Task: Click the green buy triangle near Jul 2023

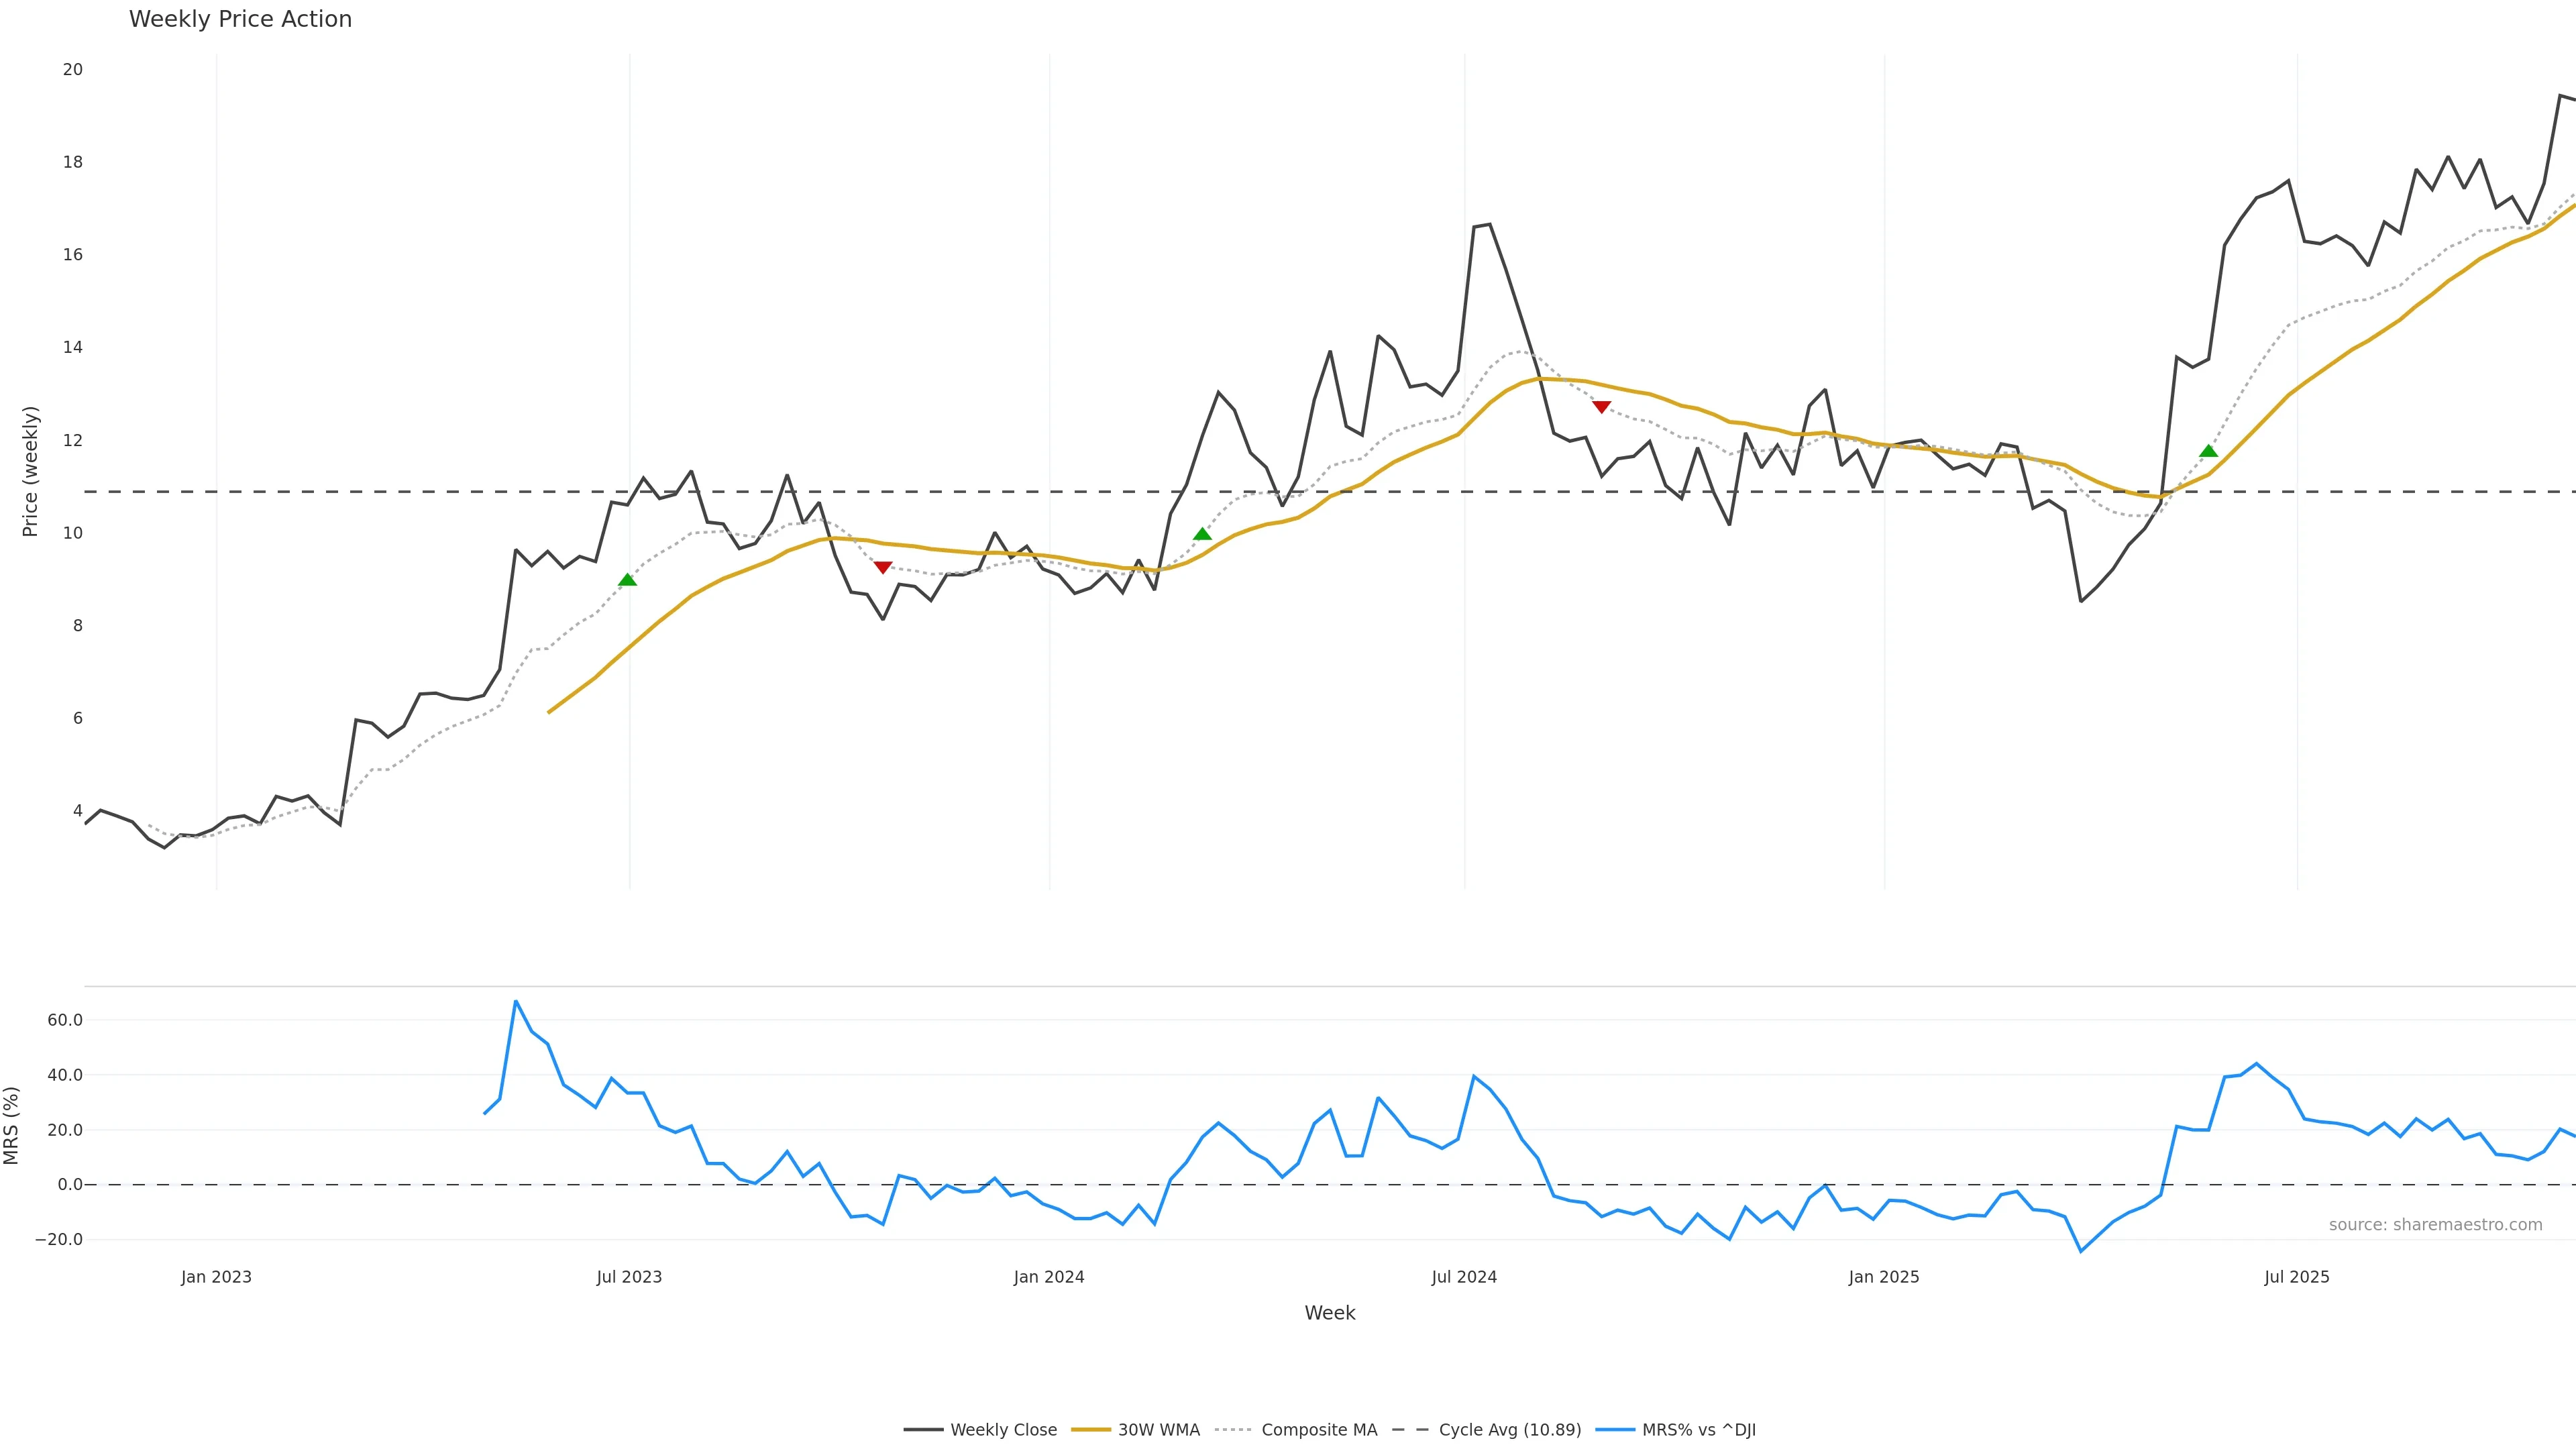Action: tap(627, 580)
